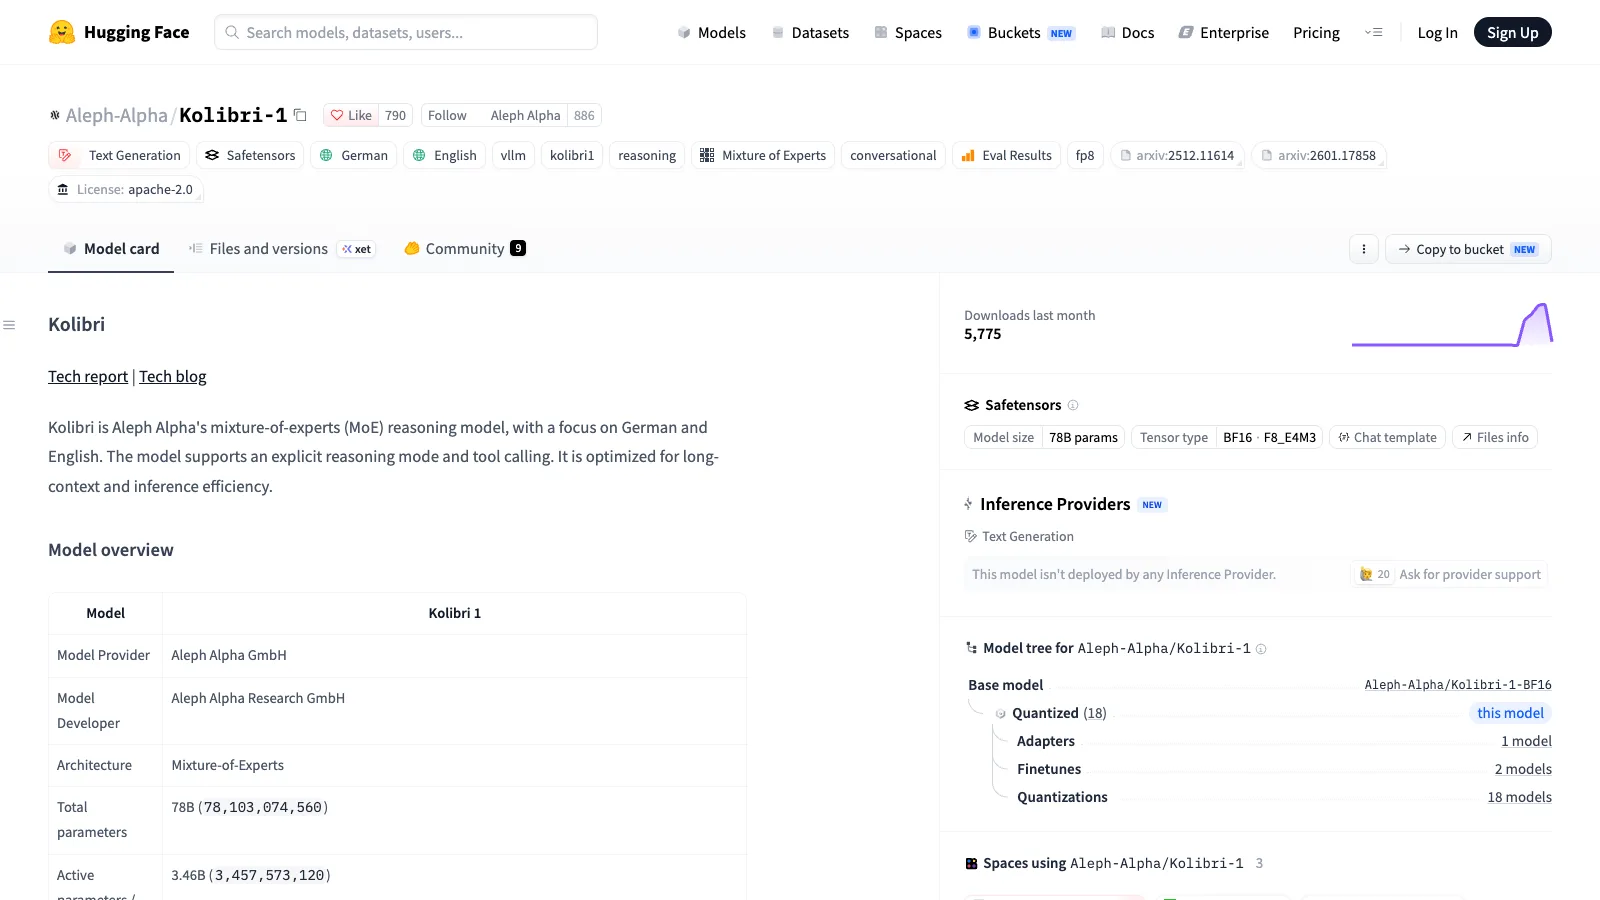Open the Chat template viewer
Screen dimensions: 1600x900
point(1387,437)
